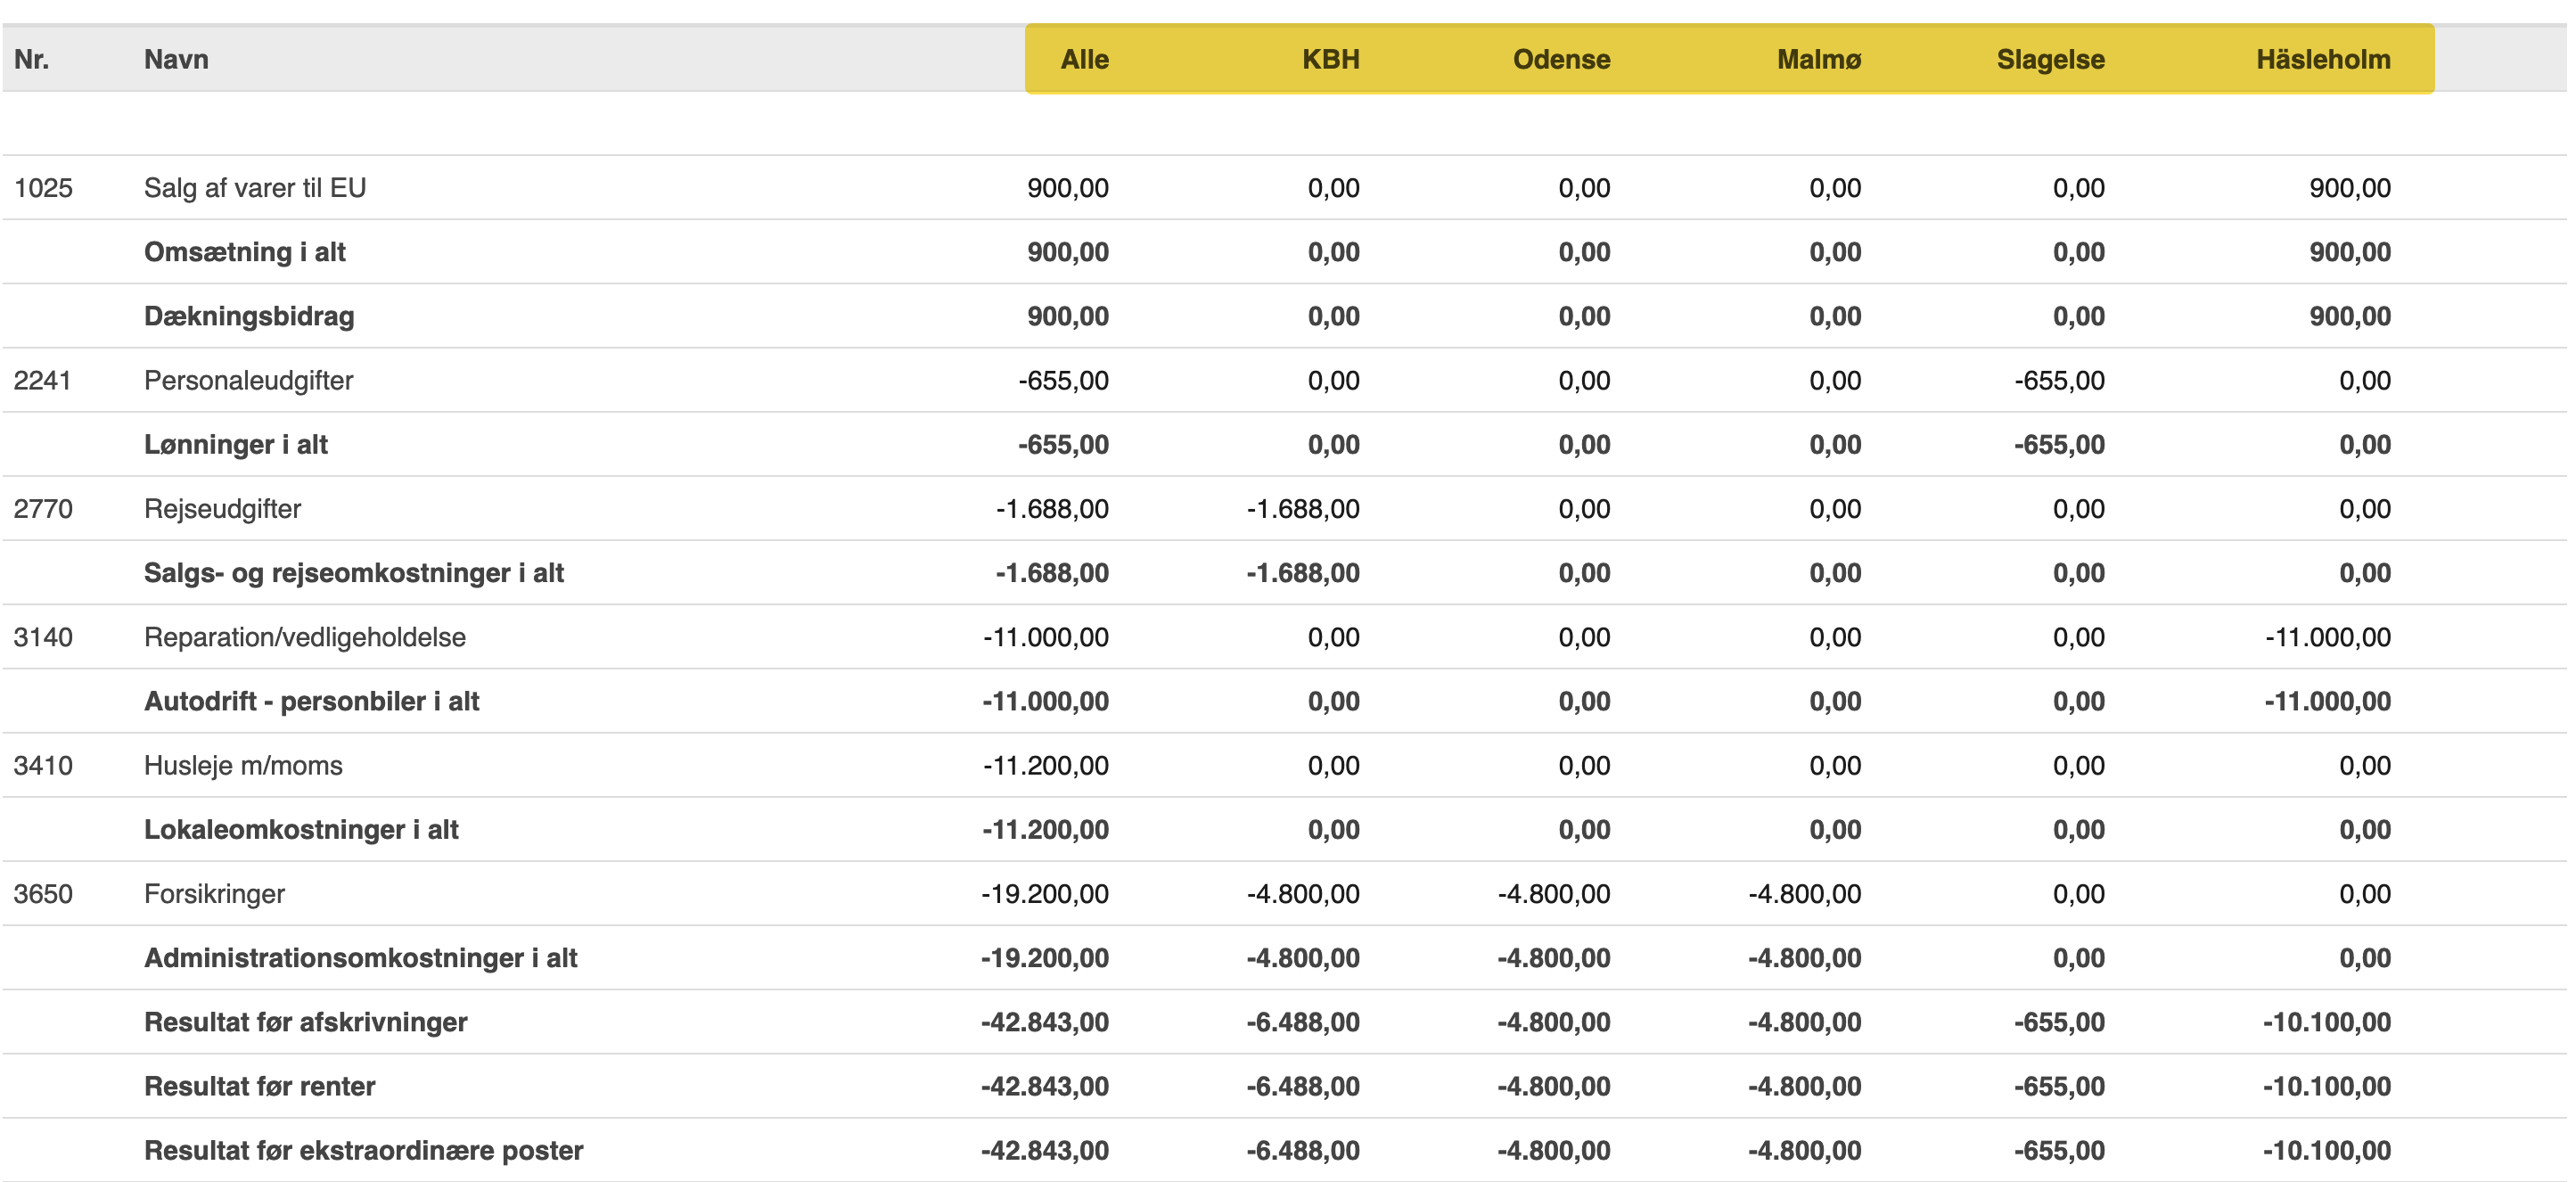This screenshot has width=2576, height=1182.
Task: Click Slagelse value -655,00 for Personaleudgifter
Action: click(x=2059, y=381)
